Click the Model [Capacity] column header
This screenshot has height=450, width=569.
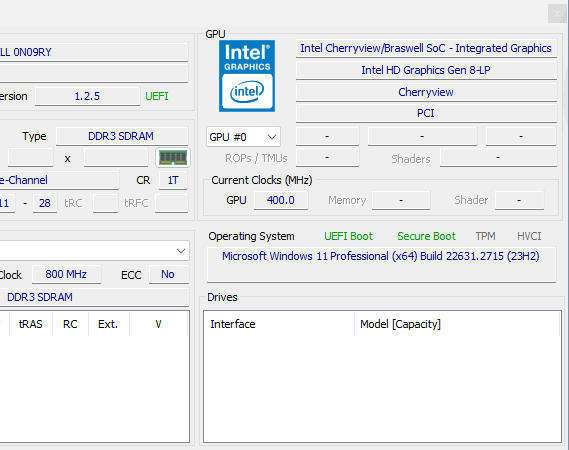(457, 324)
